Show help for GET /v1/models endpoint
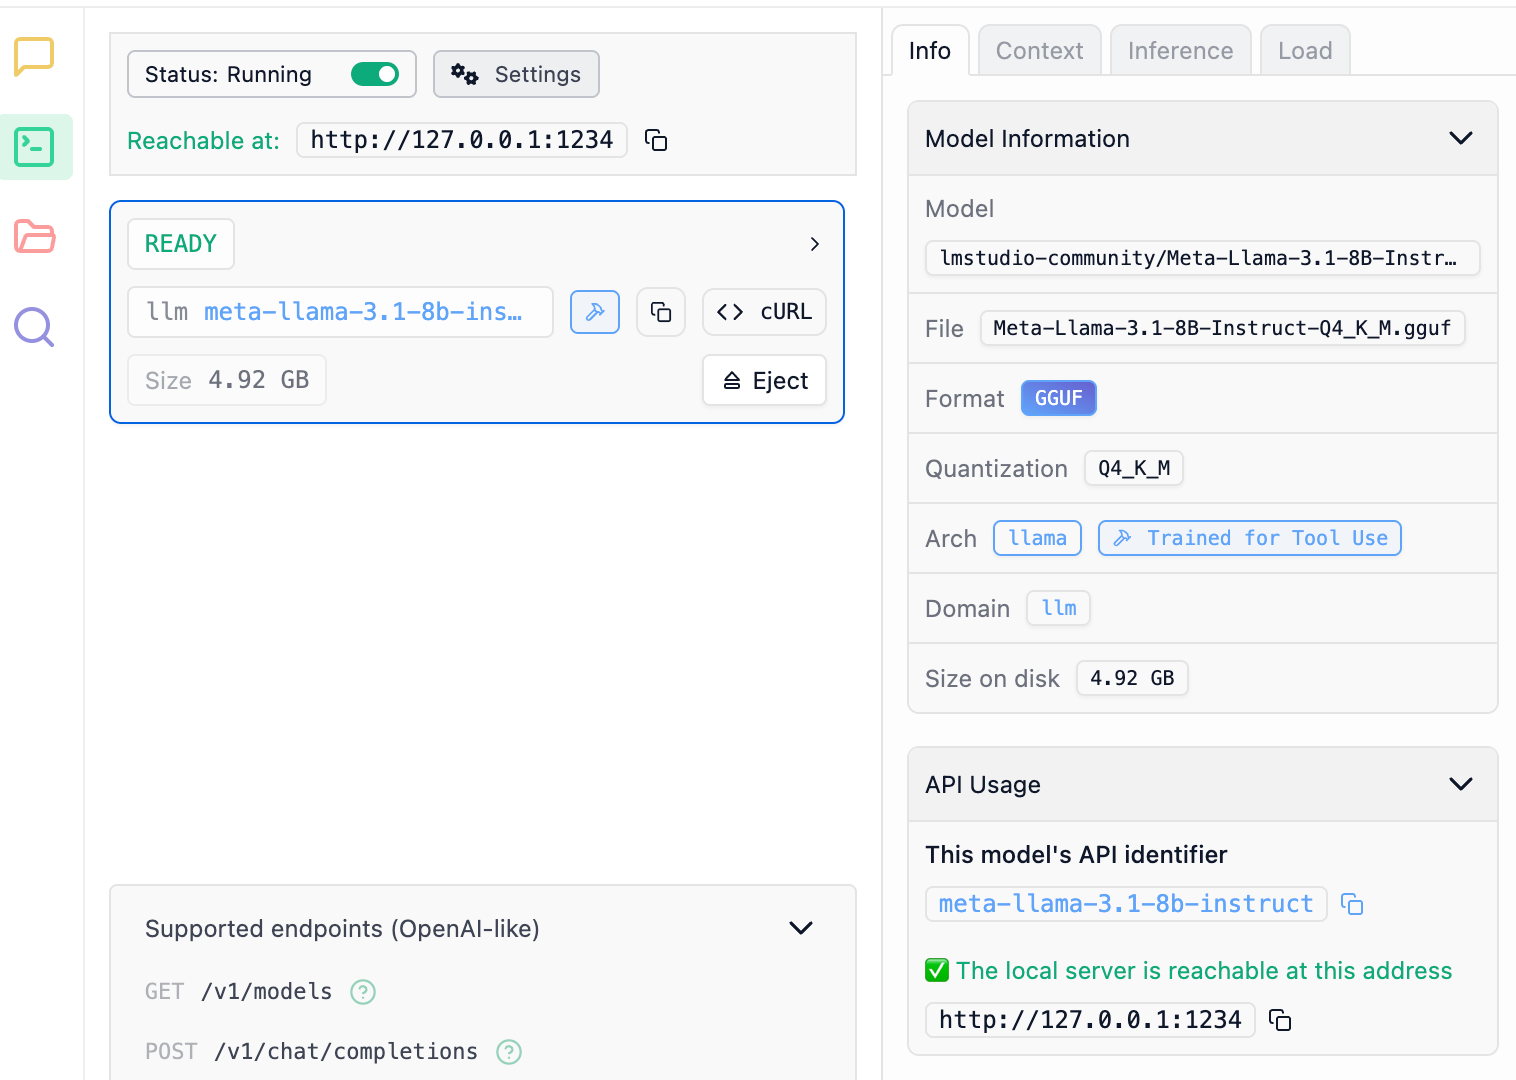This screenshot has height=1080, width=1516. point(363,992)
